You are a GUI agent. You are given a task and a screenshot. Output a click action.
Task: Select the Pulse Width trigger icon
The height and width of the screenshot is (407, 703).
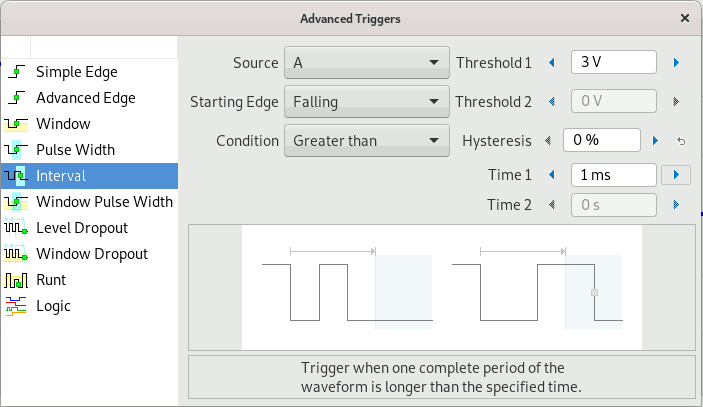click(16, 150)
